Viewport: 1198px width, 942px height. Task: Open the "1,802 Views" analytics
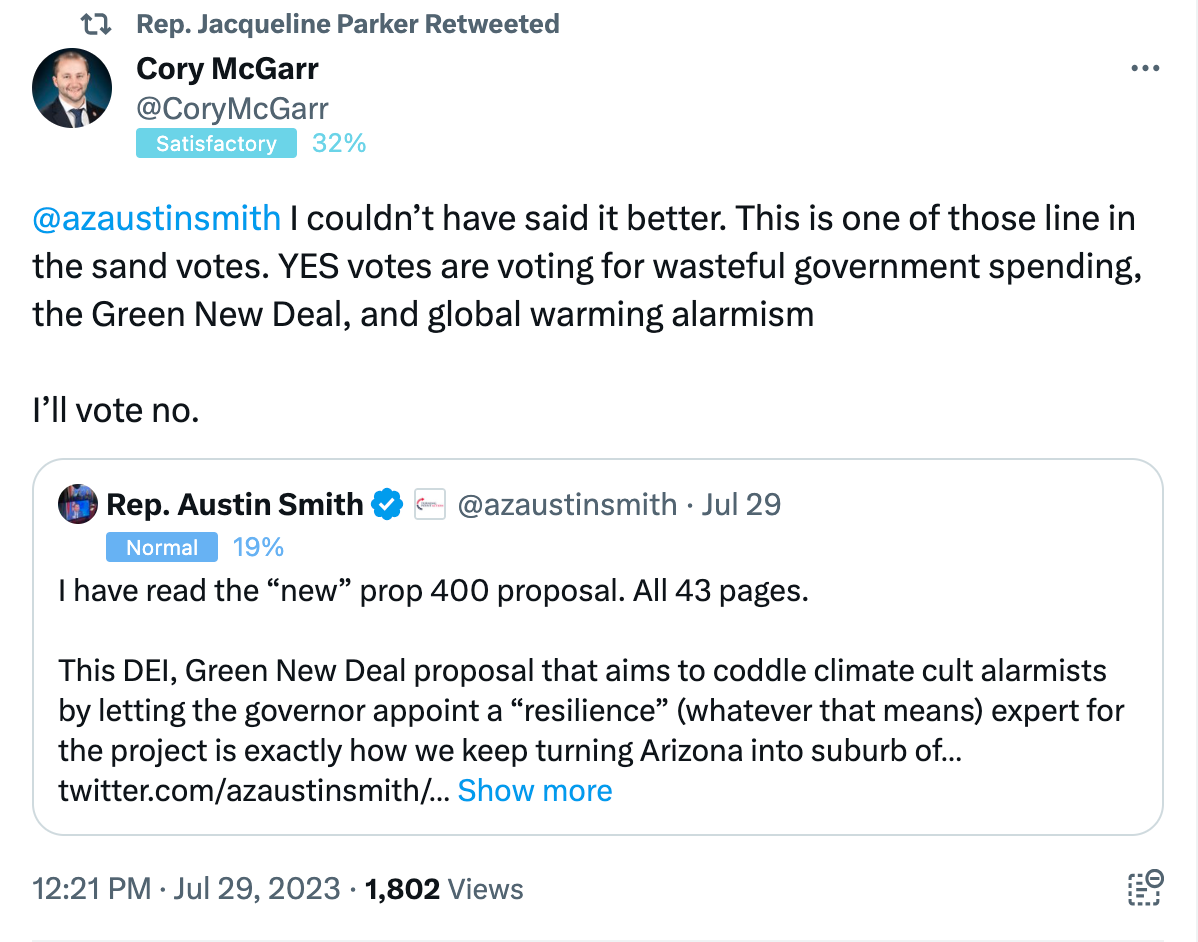[444, 888]
